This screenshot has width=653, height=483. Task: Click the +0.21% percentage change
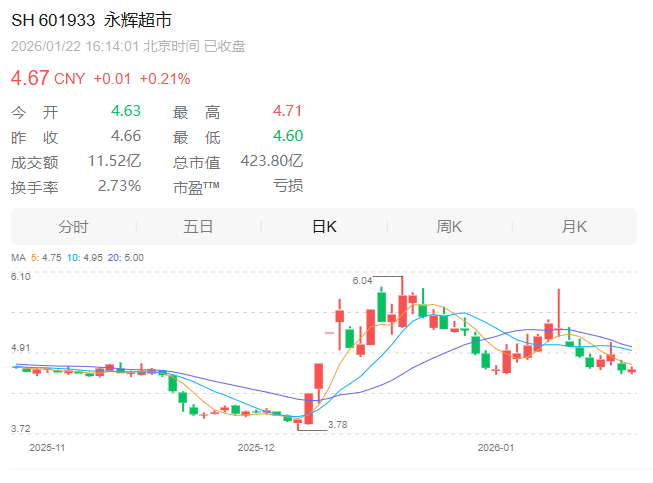[164, 79]
